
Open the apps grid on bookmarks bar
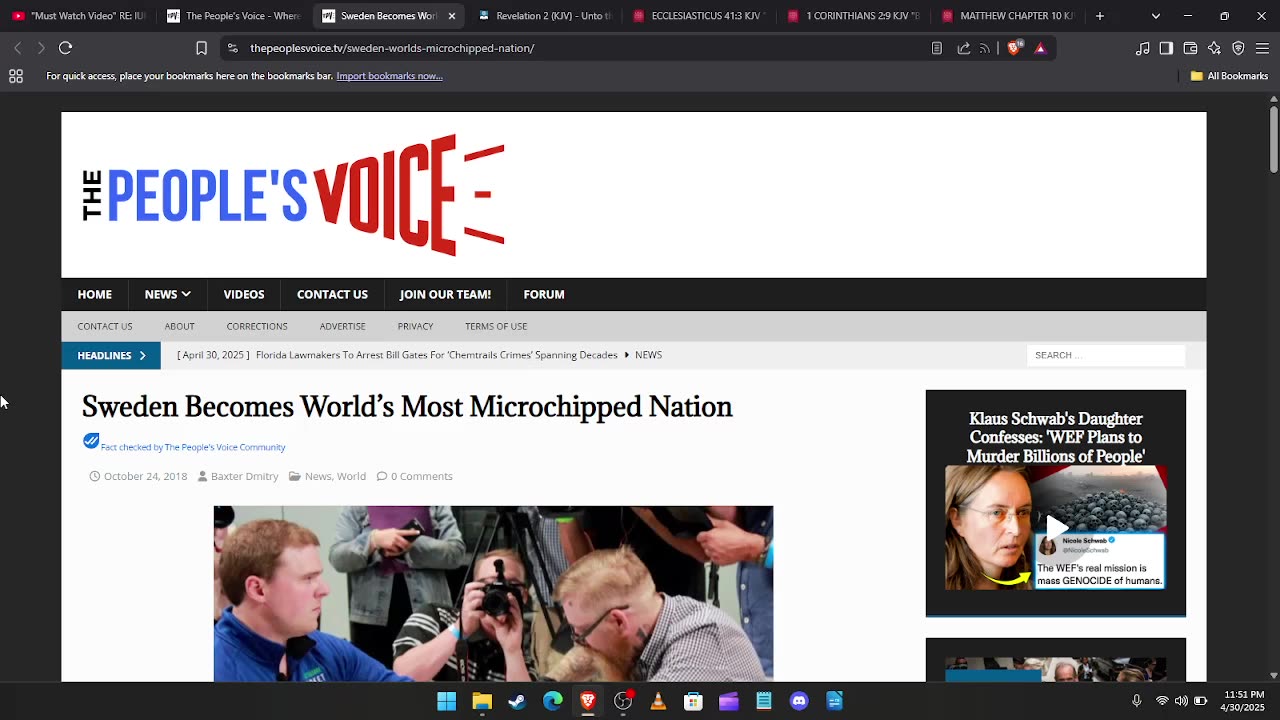click(x=16, y=76)
